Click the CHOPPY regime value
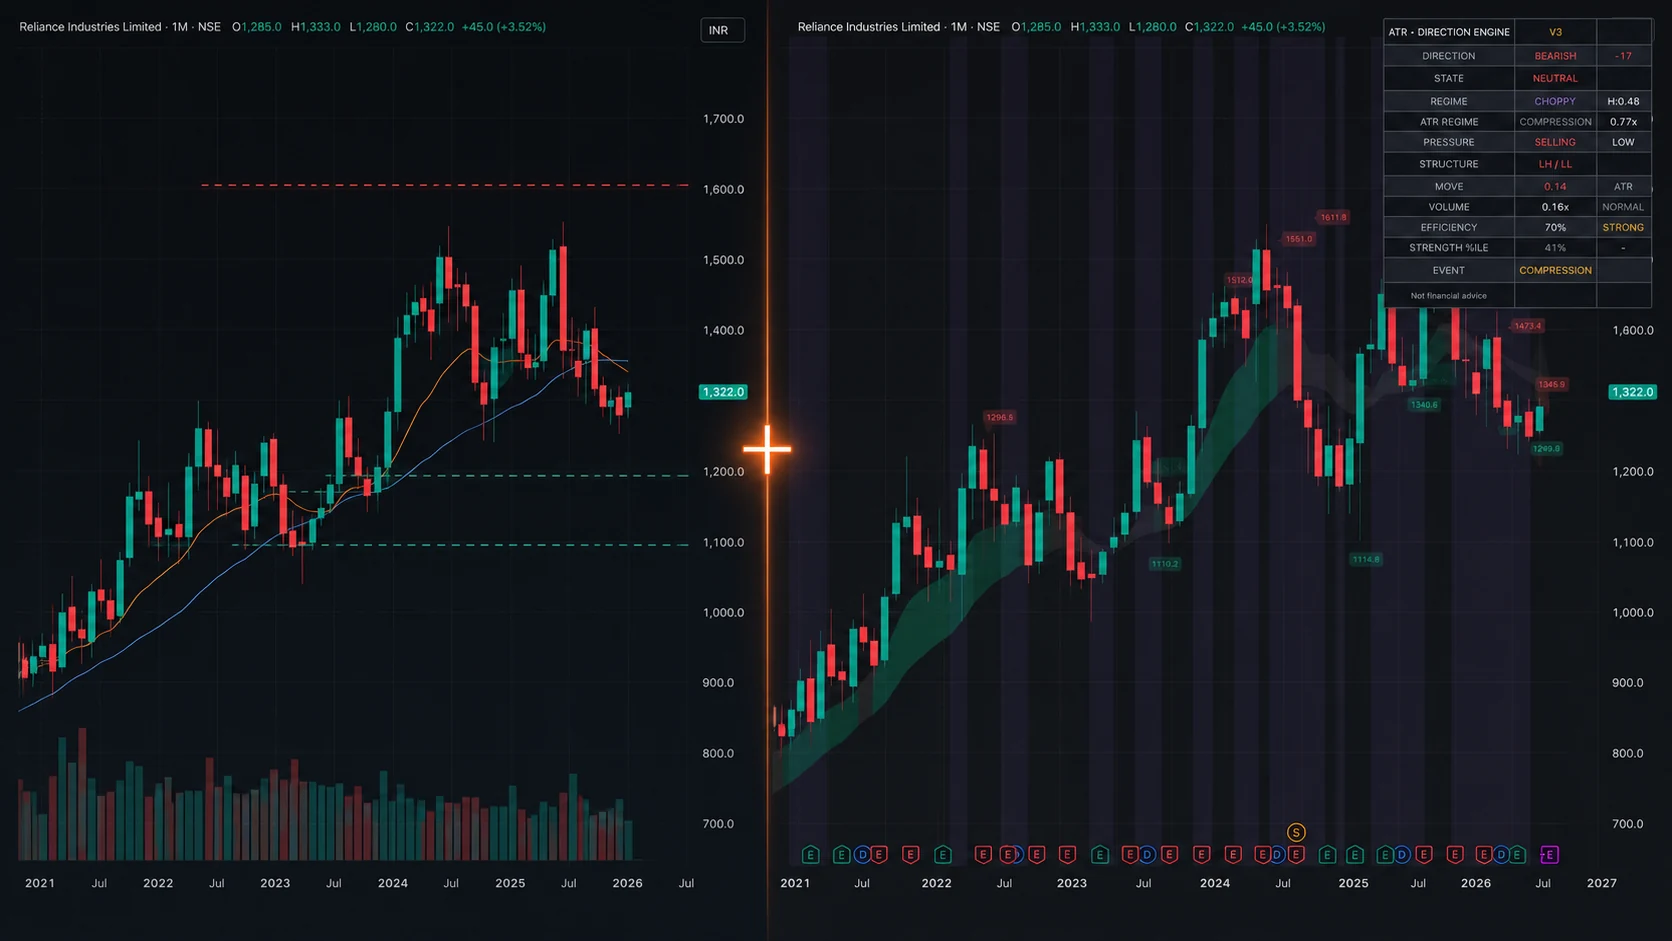 point(1555,101)
